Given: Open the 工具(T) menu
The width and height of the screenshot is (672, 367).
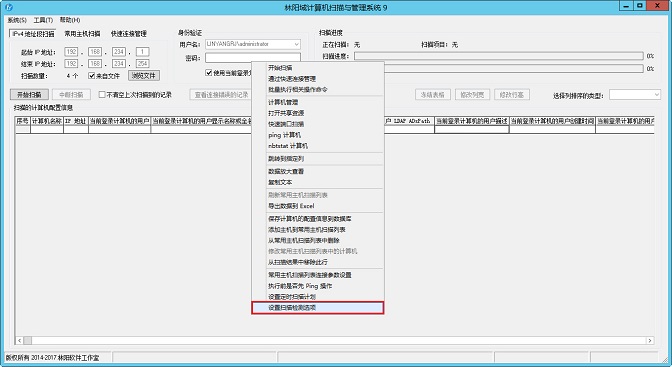Looking at the screenshot, I should pos(43,20).
